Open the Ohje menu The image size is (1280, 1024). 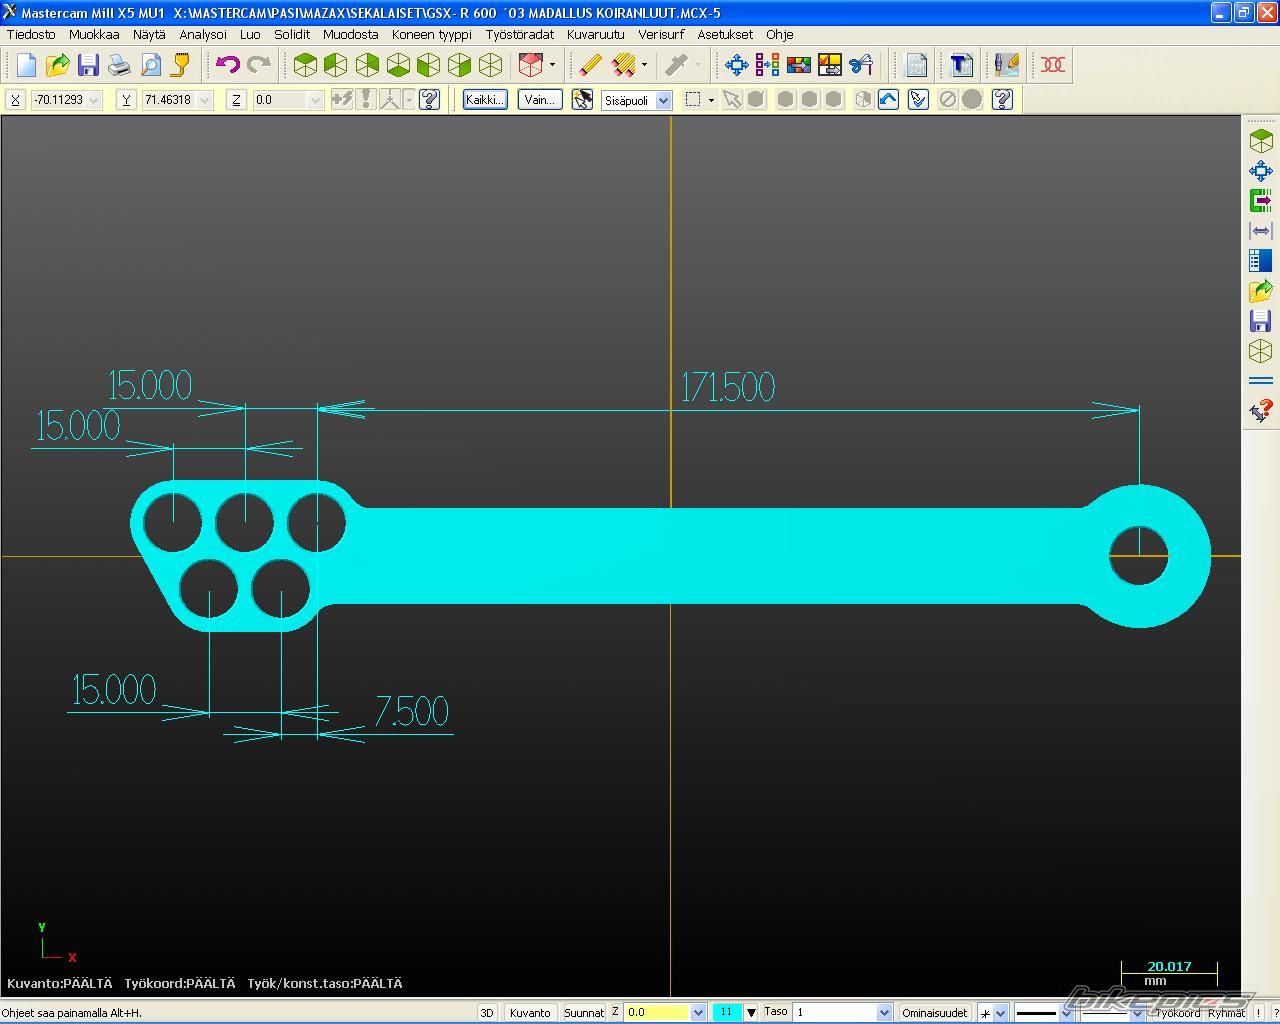(780, 34)
